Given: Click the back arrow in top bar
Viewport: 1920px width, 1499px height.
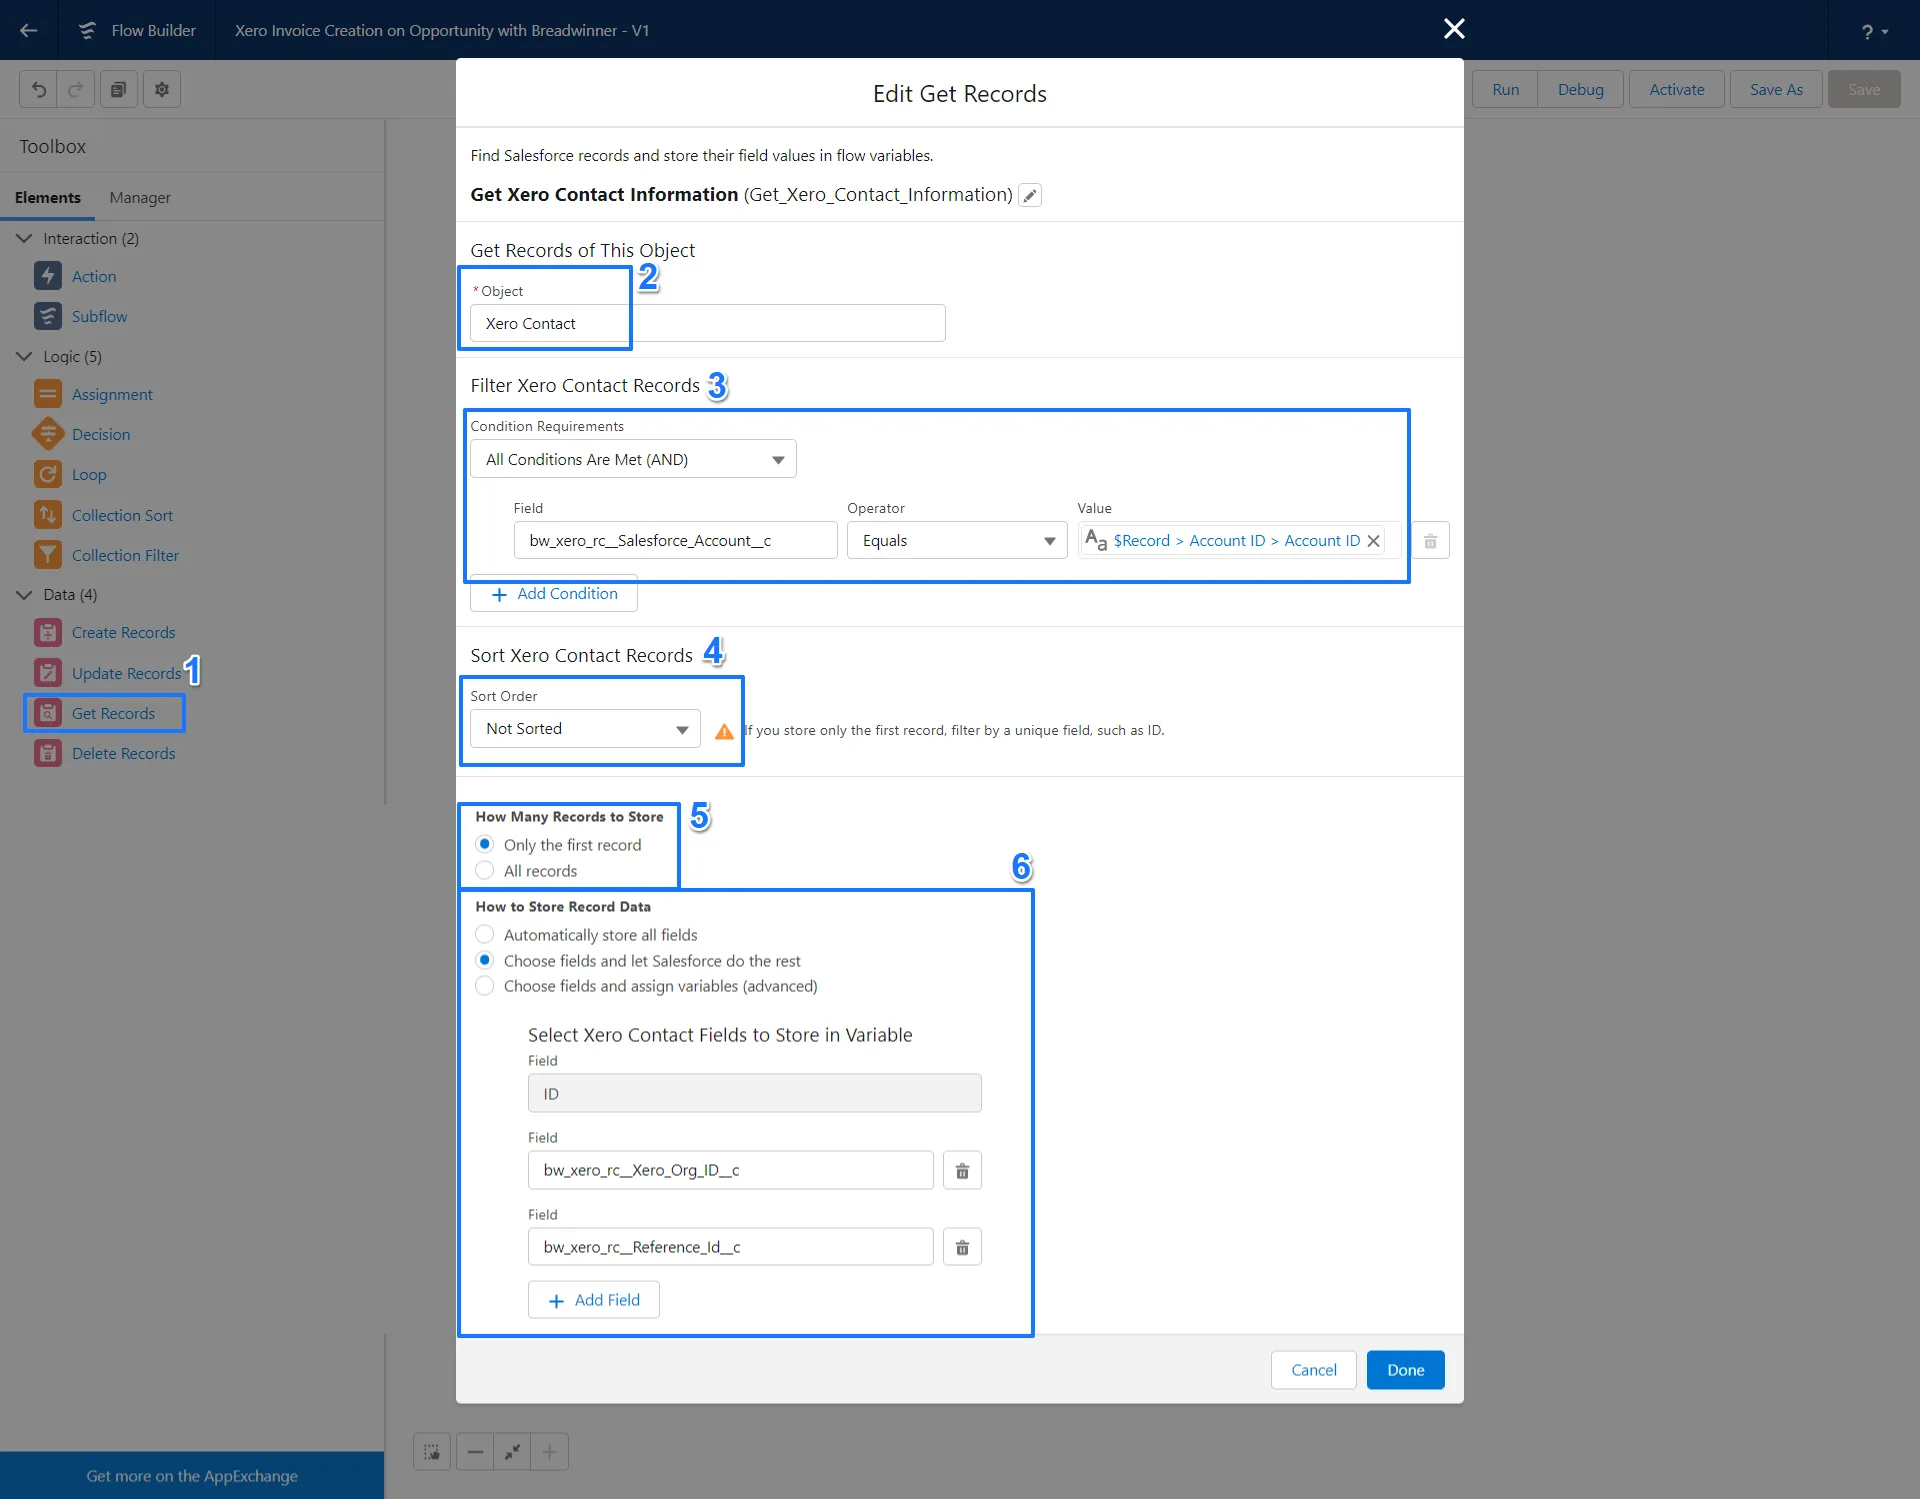Looking at the screenshot, I should (x=29, y=30).
